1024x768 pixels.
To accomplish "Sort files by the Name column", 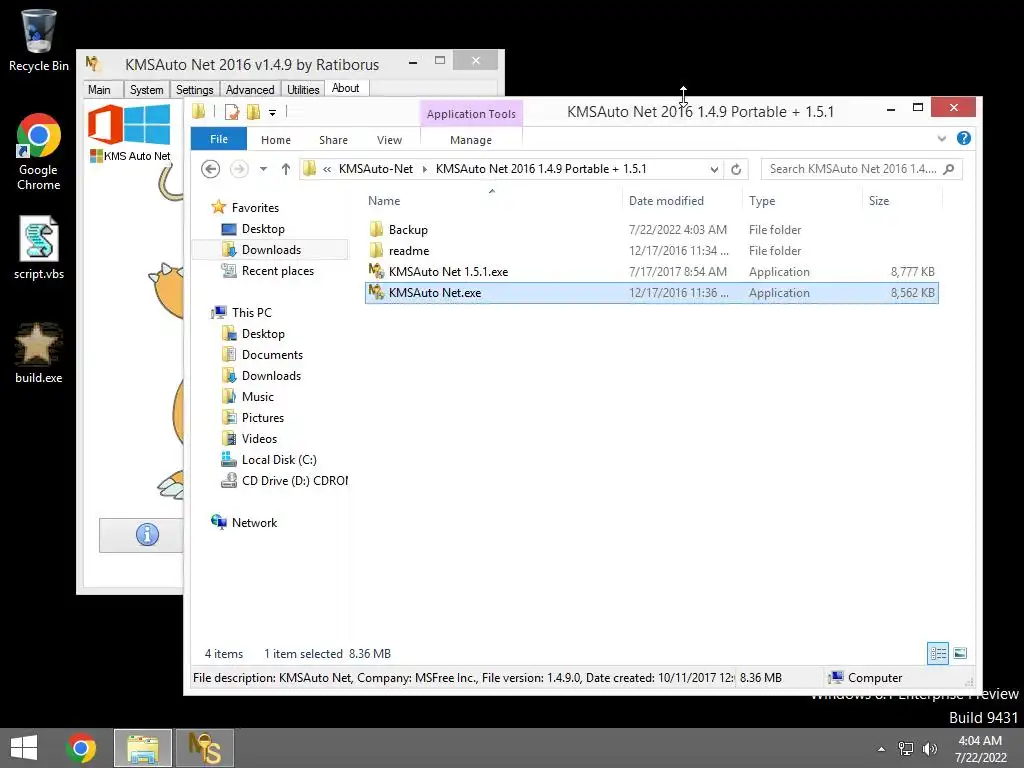I will (492, 200).
